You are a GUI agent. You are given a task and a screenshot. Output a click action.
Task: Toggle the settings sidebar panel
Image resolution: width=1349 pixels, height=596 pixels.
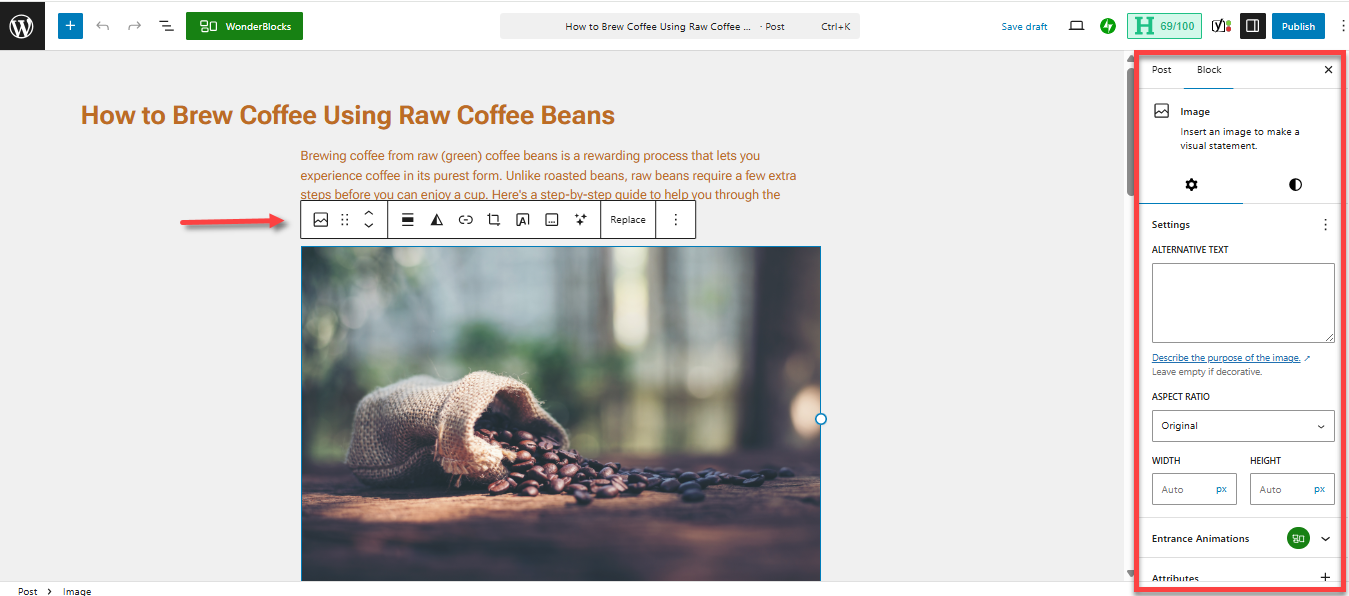[1252, 26]
